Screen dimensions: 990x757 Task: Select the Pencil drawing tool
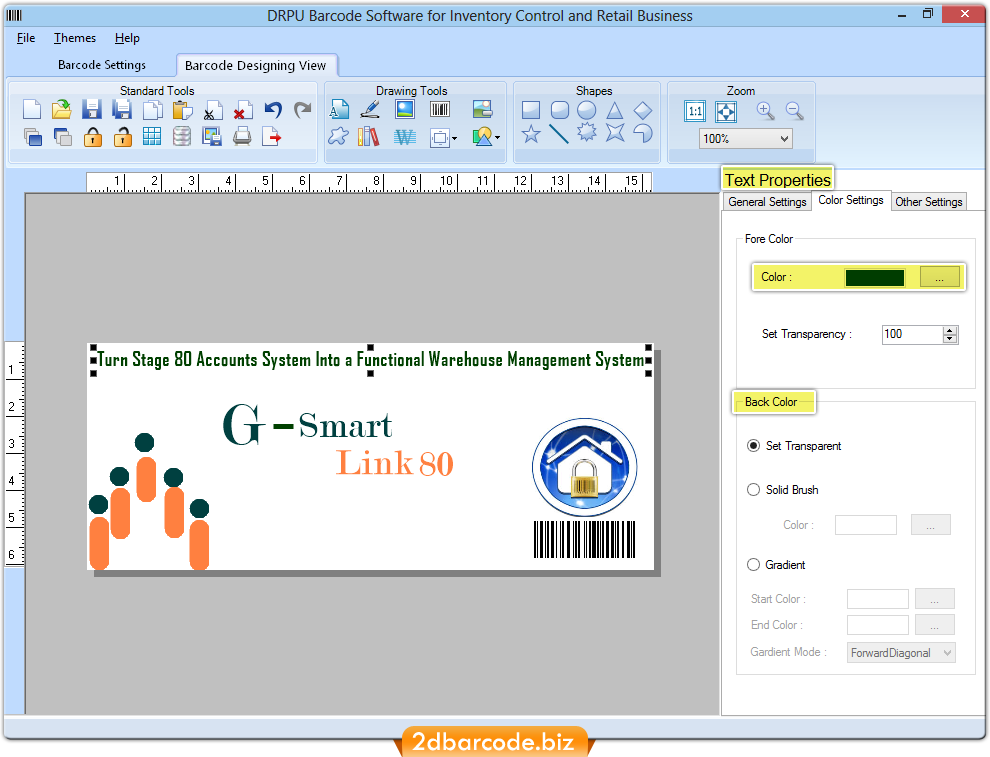[x=370, y=109]
